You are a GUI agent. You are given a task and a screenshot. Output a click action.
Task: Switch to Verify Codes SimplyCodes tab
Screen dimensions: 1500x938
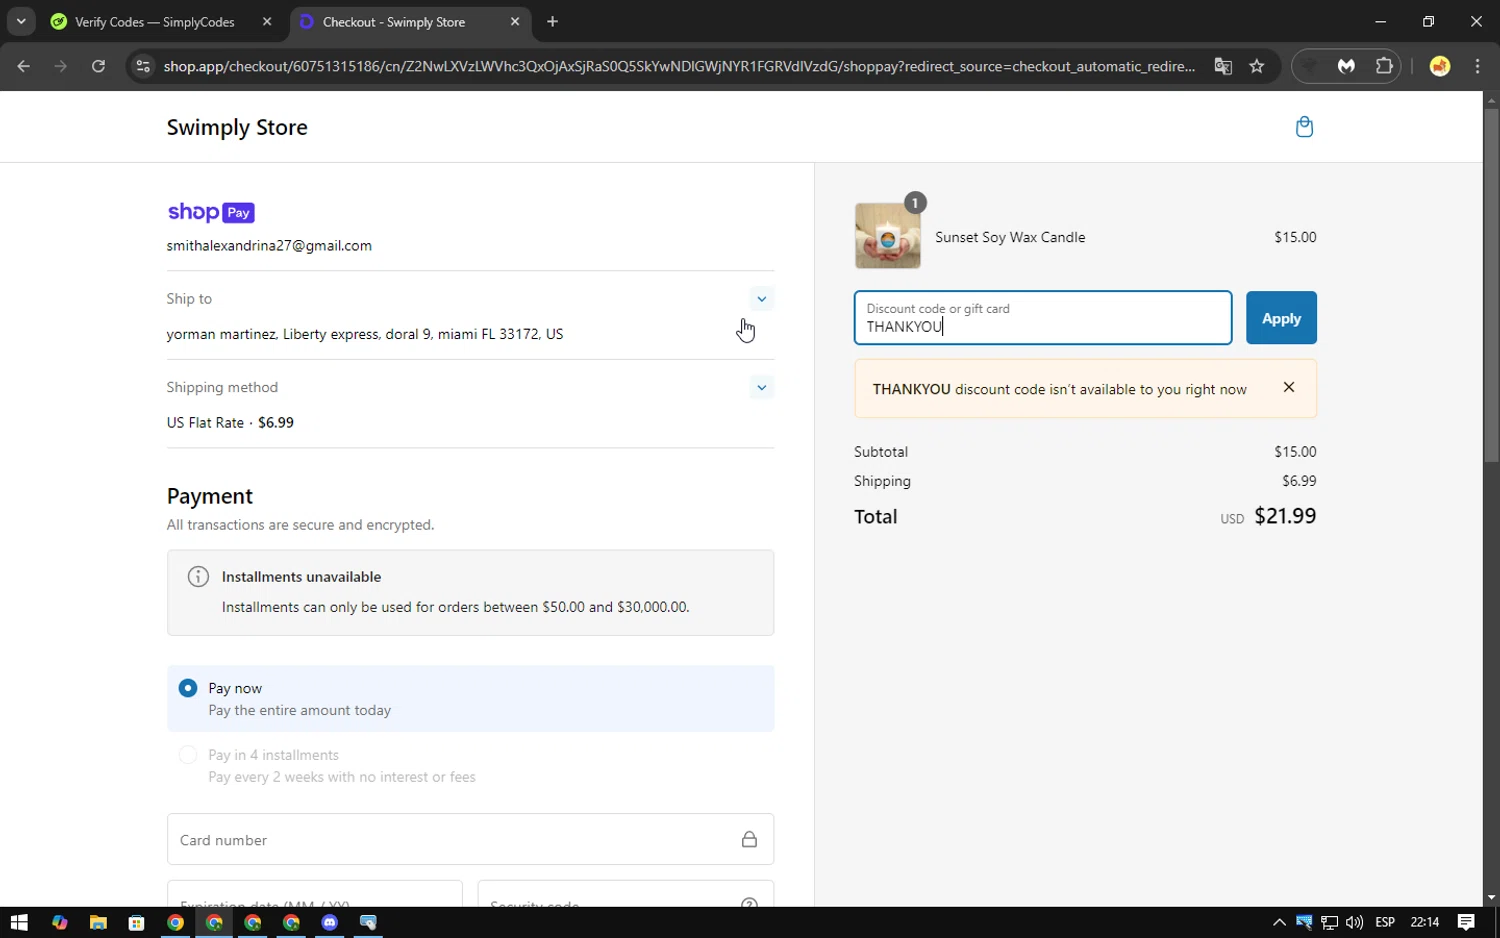pos(155,22)
